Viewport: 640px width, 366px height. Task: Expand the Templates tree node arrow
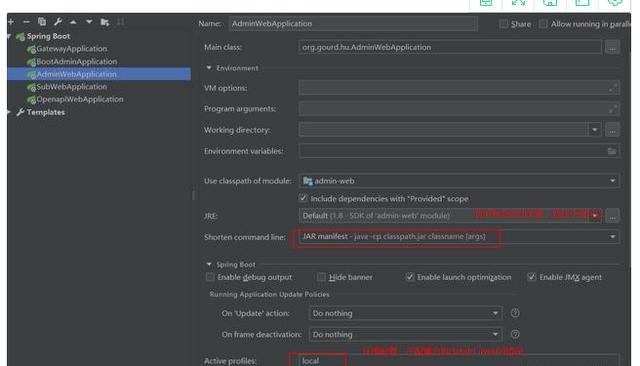9,112
